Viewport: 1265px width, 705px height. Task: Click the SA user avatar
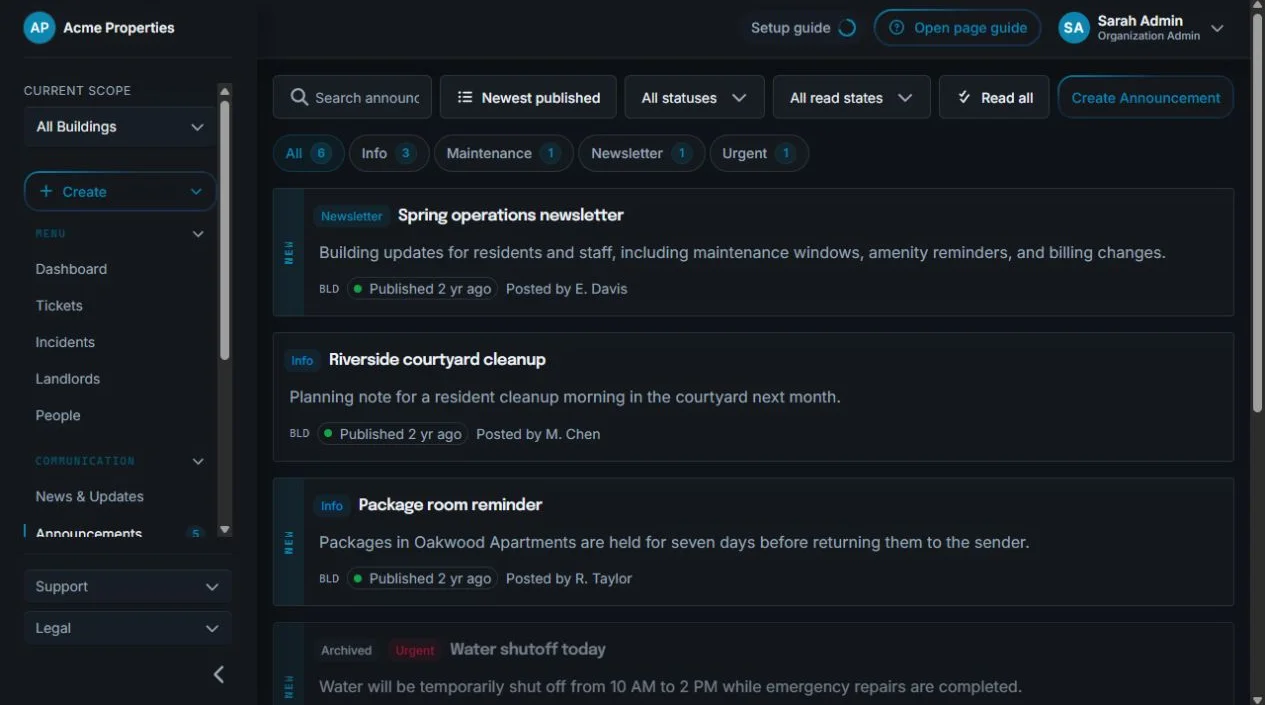(1074, 28)
